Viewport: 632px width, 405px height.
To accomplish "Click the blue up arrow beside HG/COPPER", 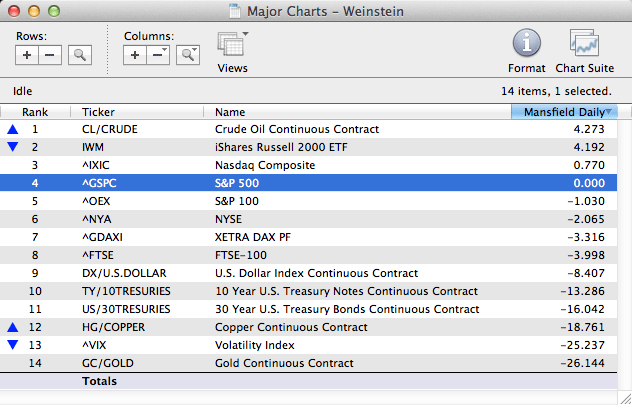I will [x=12, y=327].
